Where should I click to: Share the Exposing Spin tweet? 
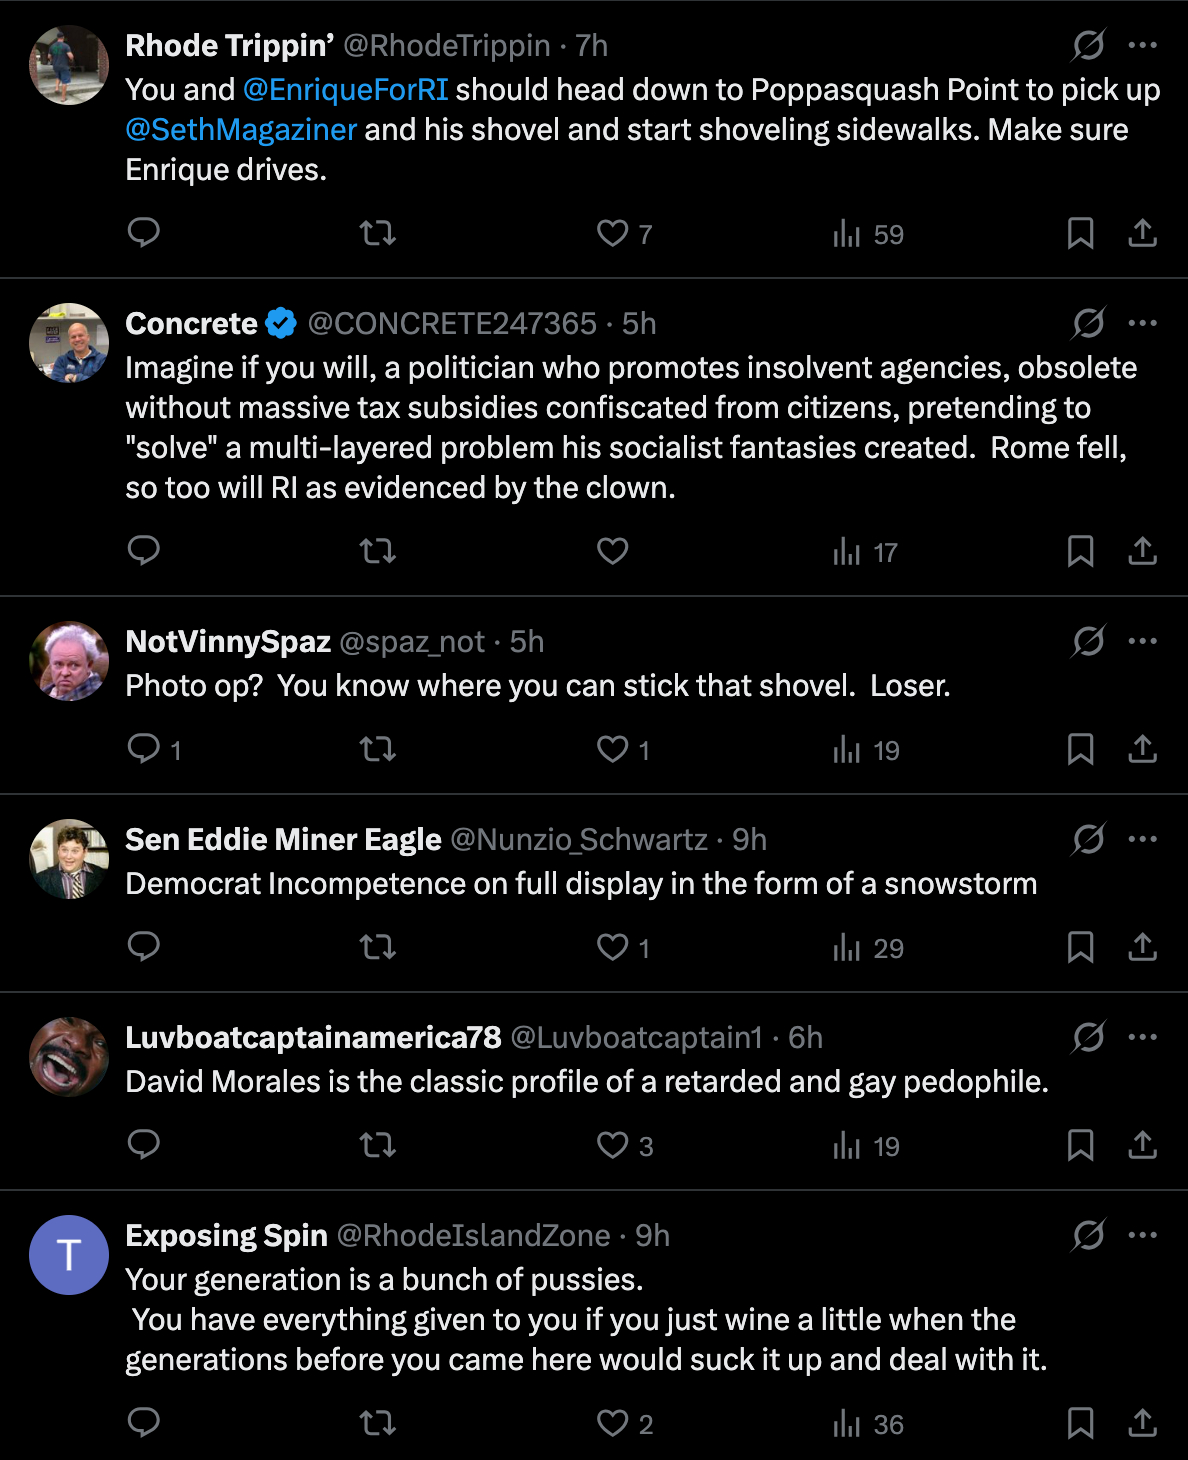pyautogui.click(x=1142, y=1423)
